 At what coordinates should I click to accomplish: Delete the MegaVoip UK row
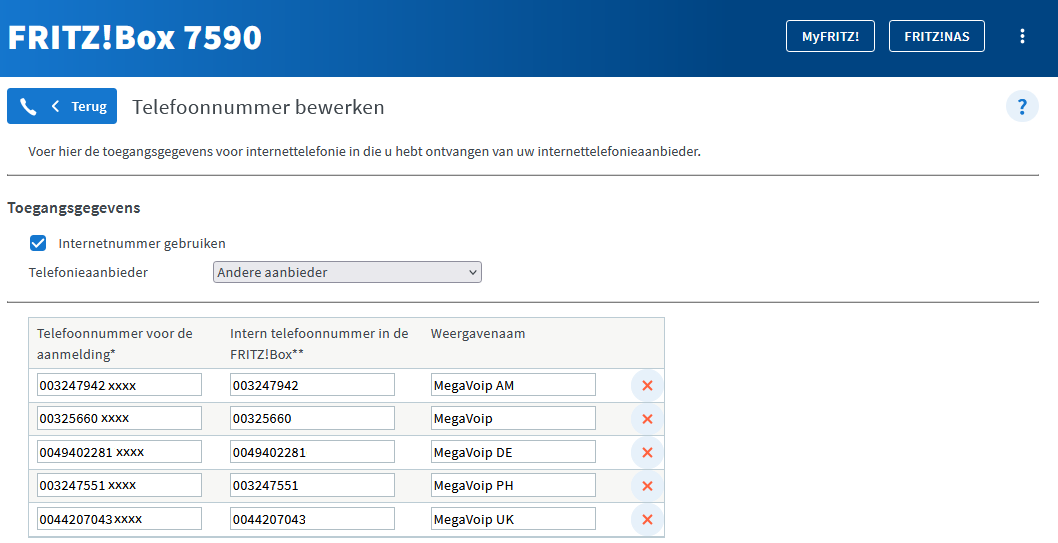click(647, 519)
